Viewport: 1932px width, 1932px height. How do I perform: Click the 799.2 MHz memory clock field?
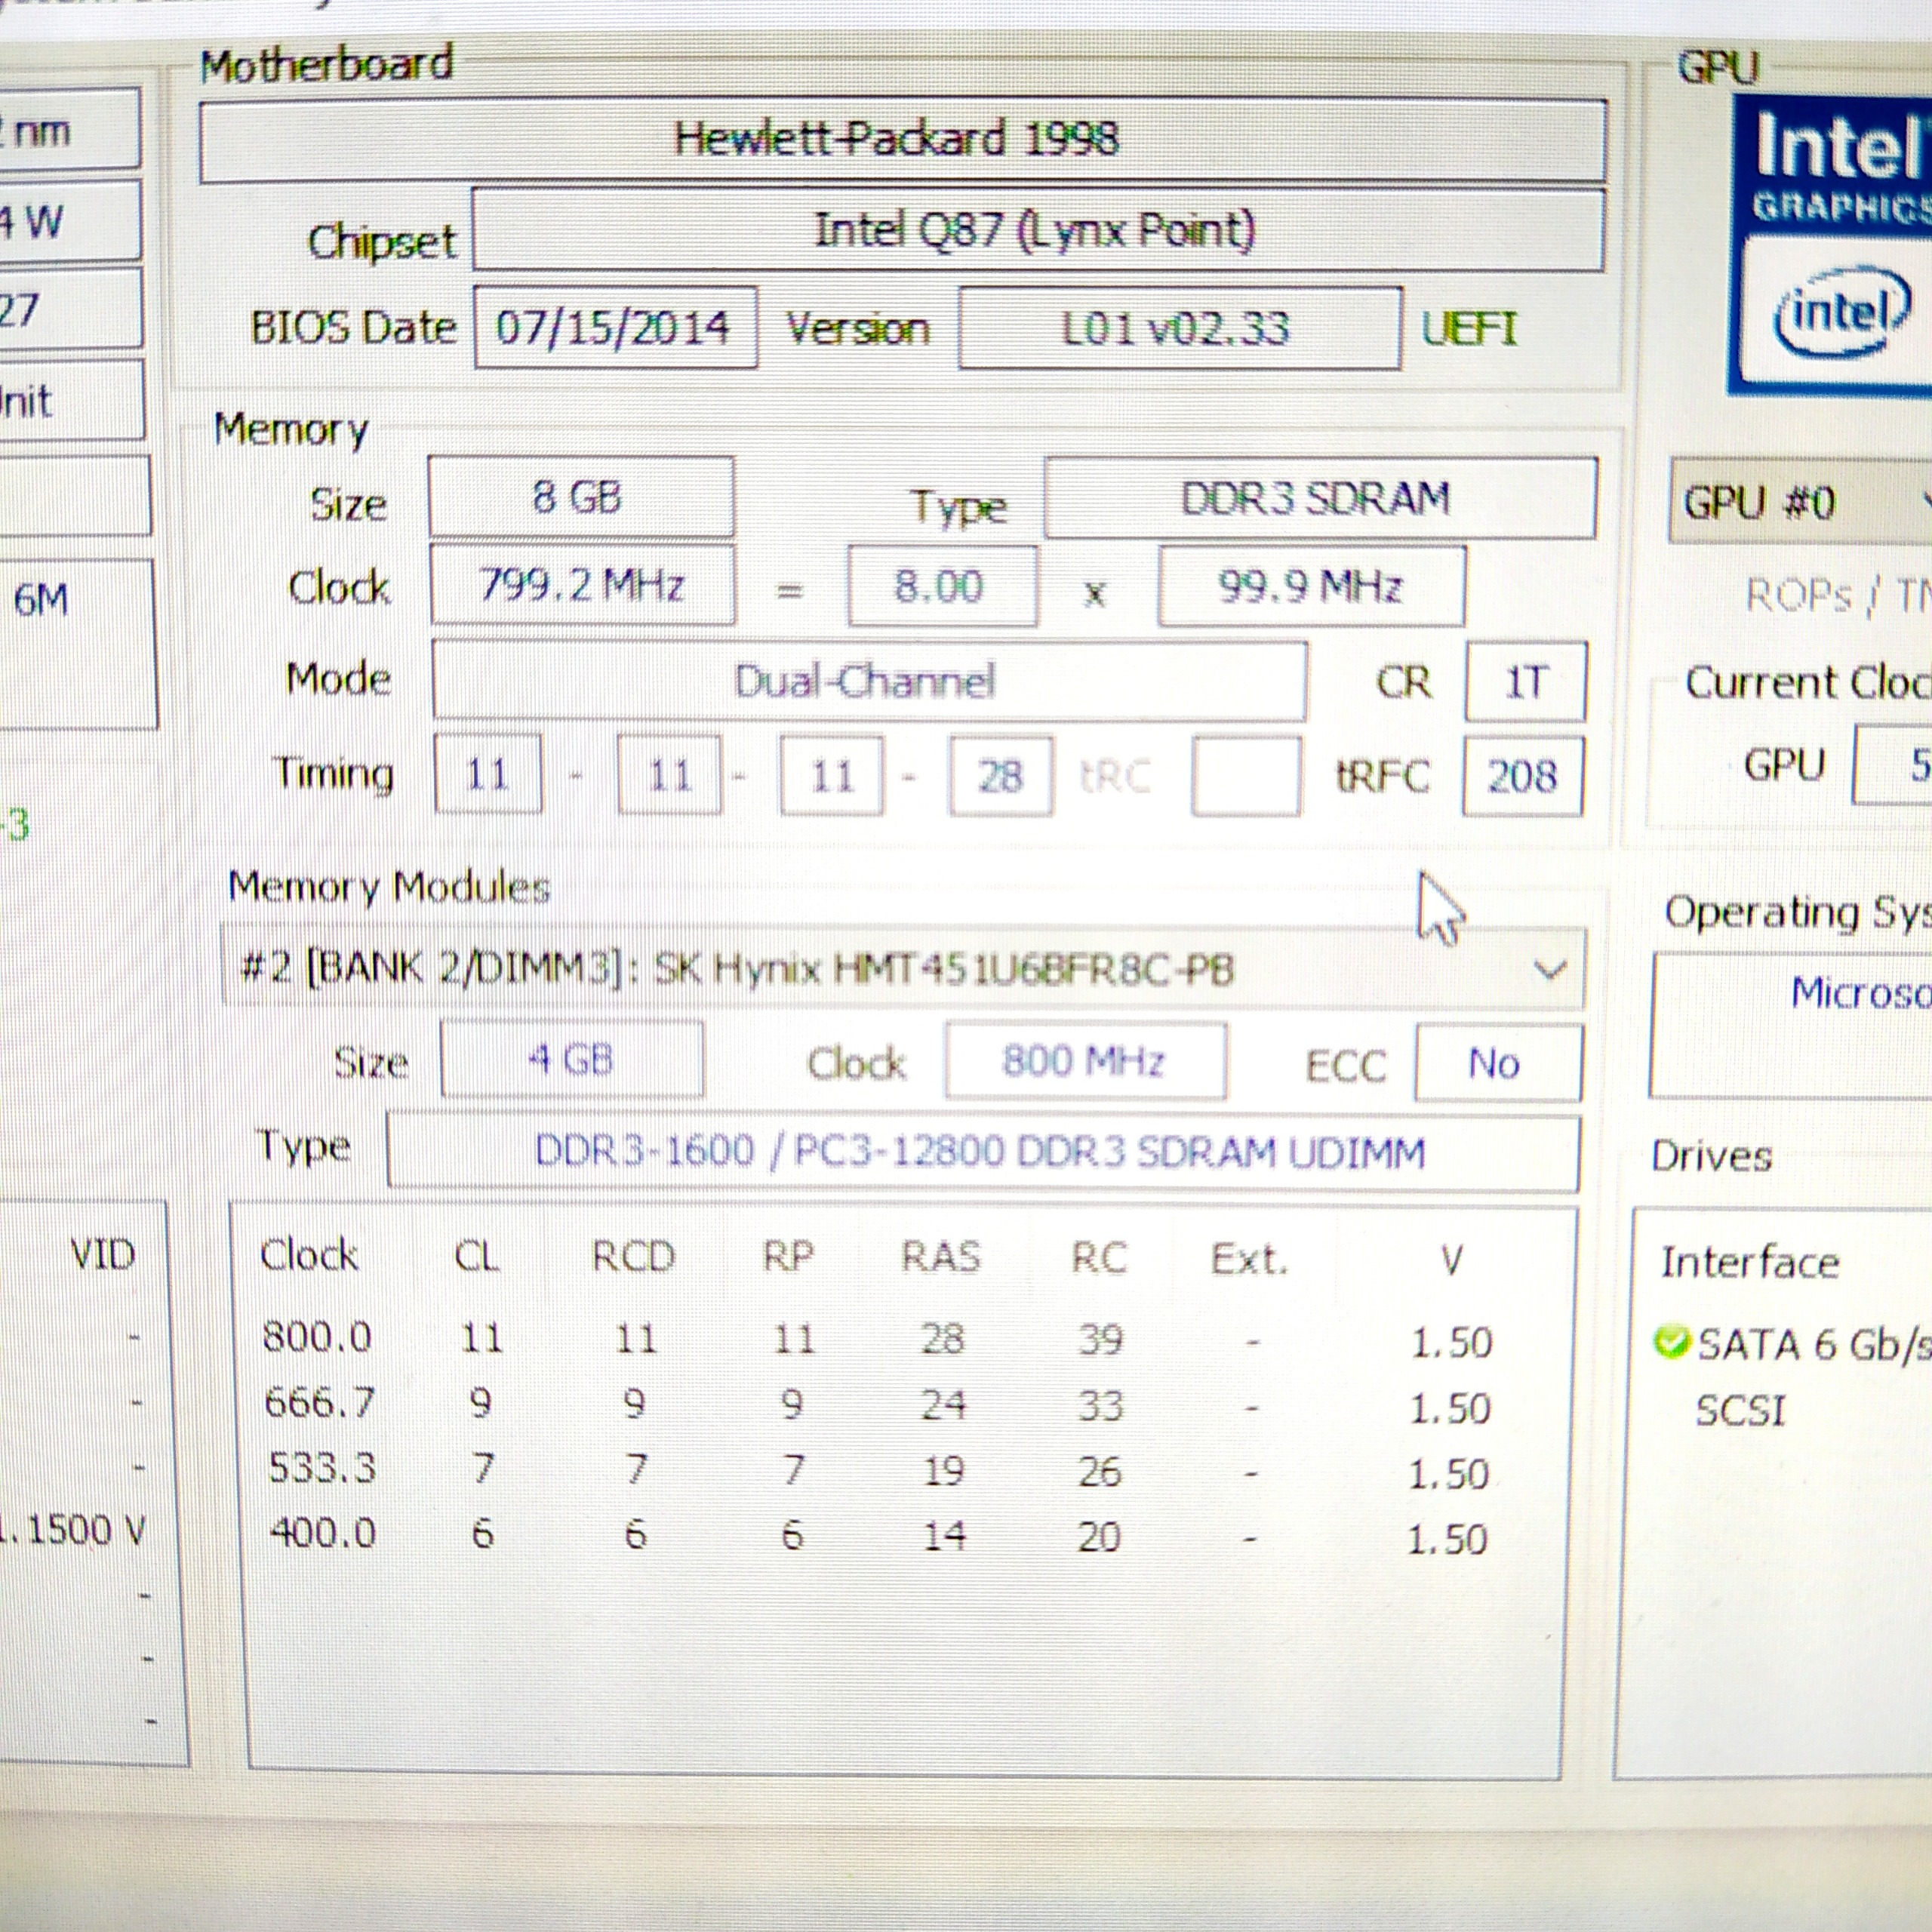pos(583,584)
